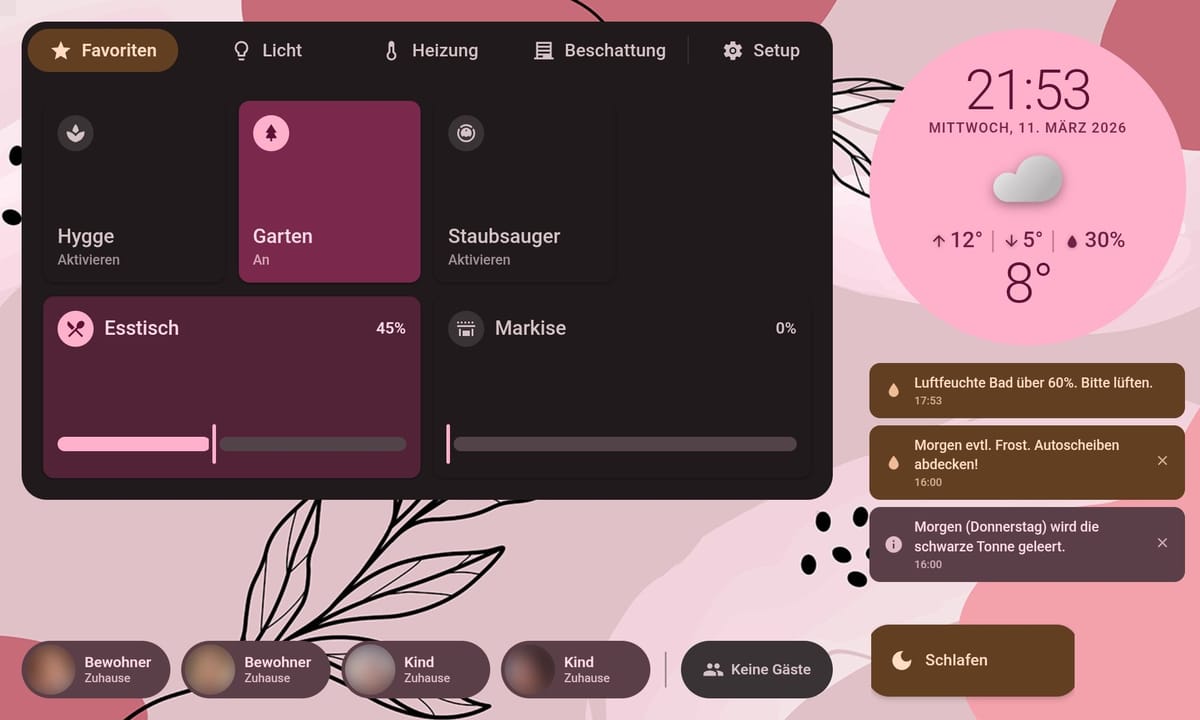1200x720 pixels.
Task: Open the first Bewohner presence chip
Action: tap(96, 669)
